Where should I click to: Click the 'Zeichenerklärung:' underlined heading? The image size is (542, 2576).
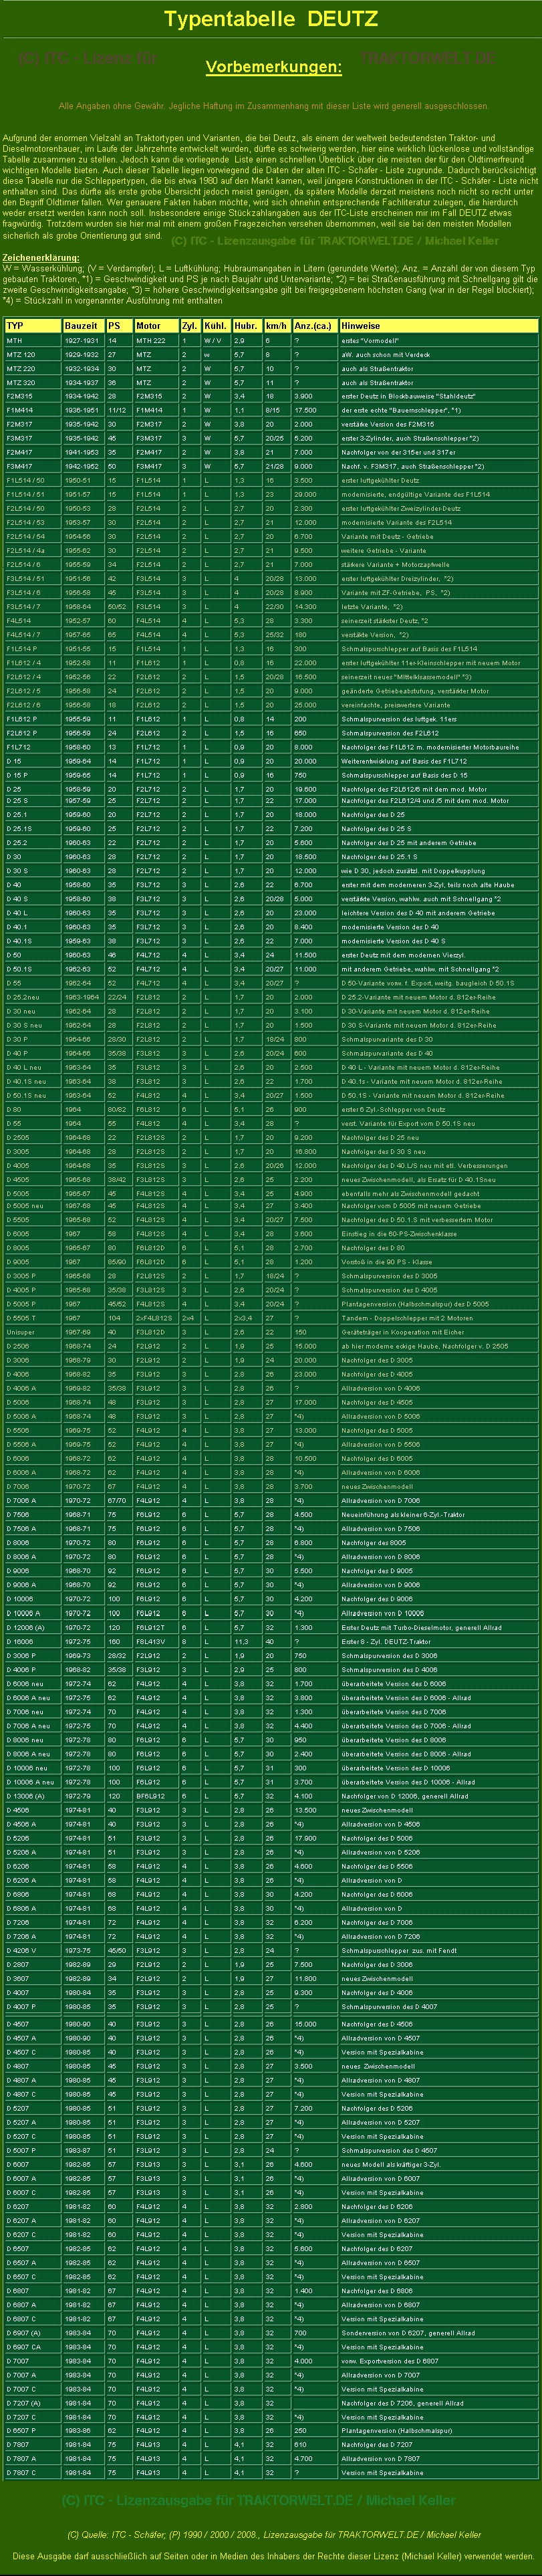pyautogui.click(x=41, y=258)
